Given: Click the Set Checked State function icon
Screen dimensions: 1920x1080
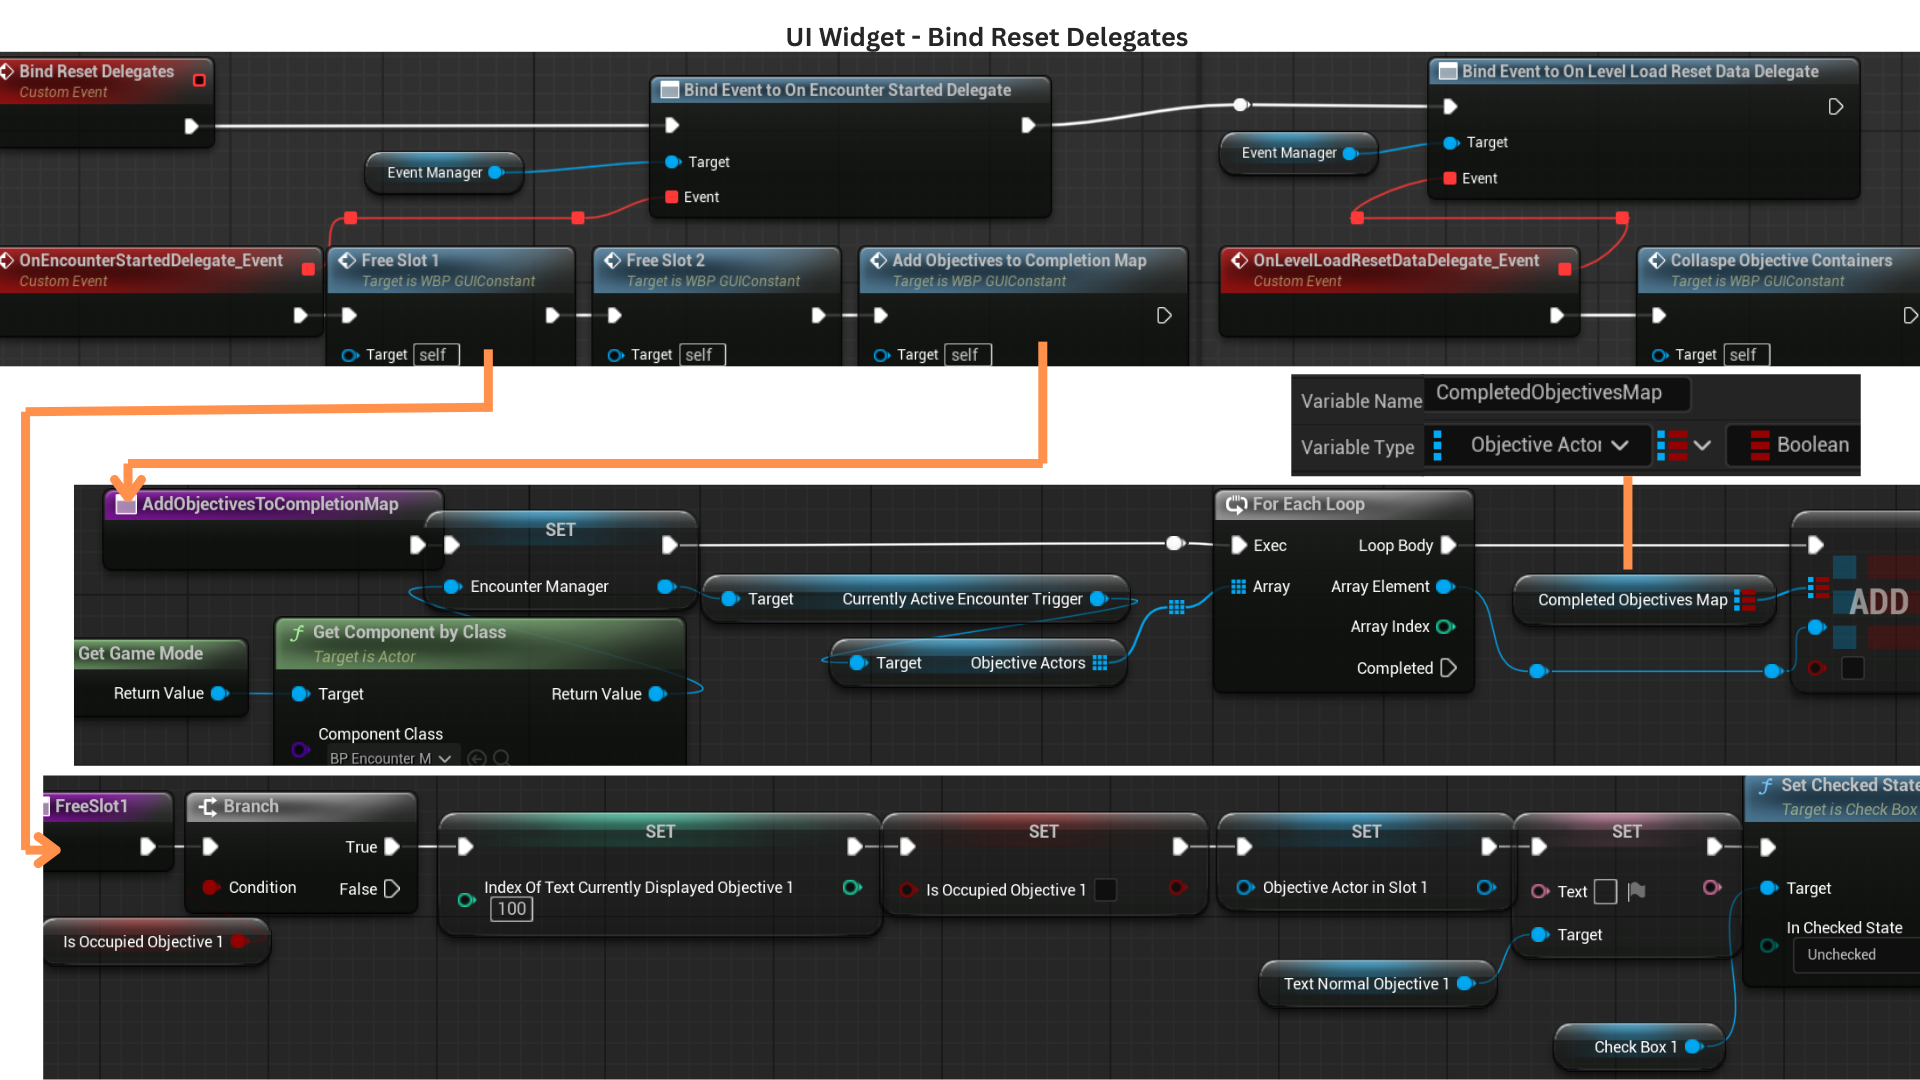Looking at the screenshot, I should [x=1766, y=786].
